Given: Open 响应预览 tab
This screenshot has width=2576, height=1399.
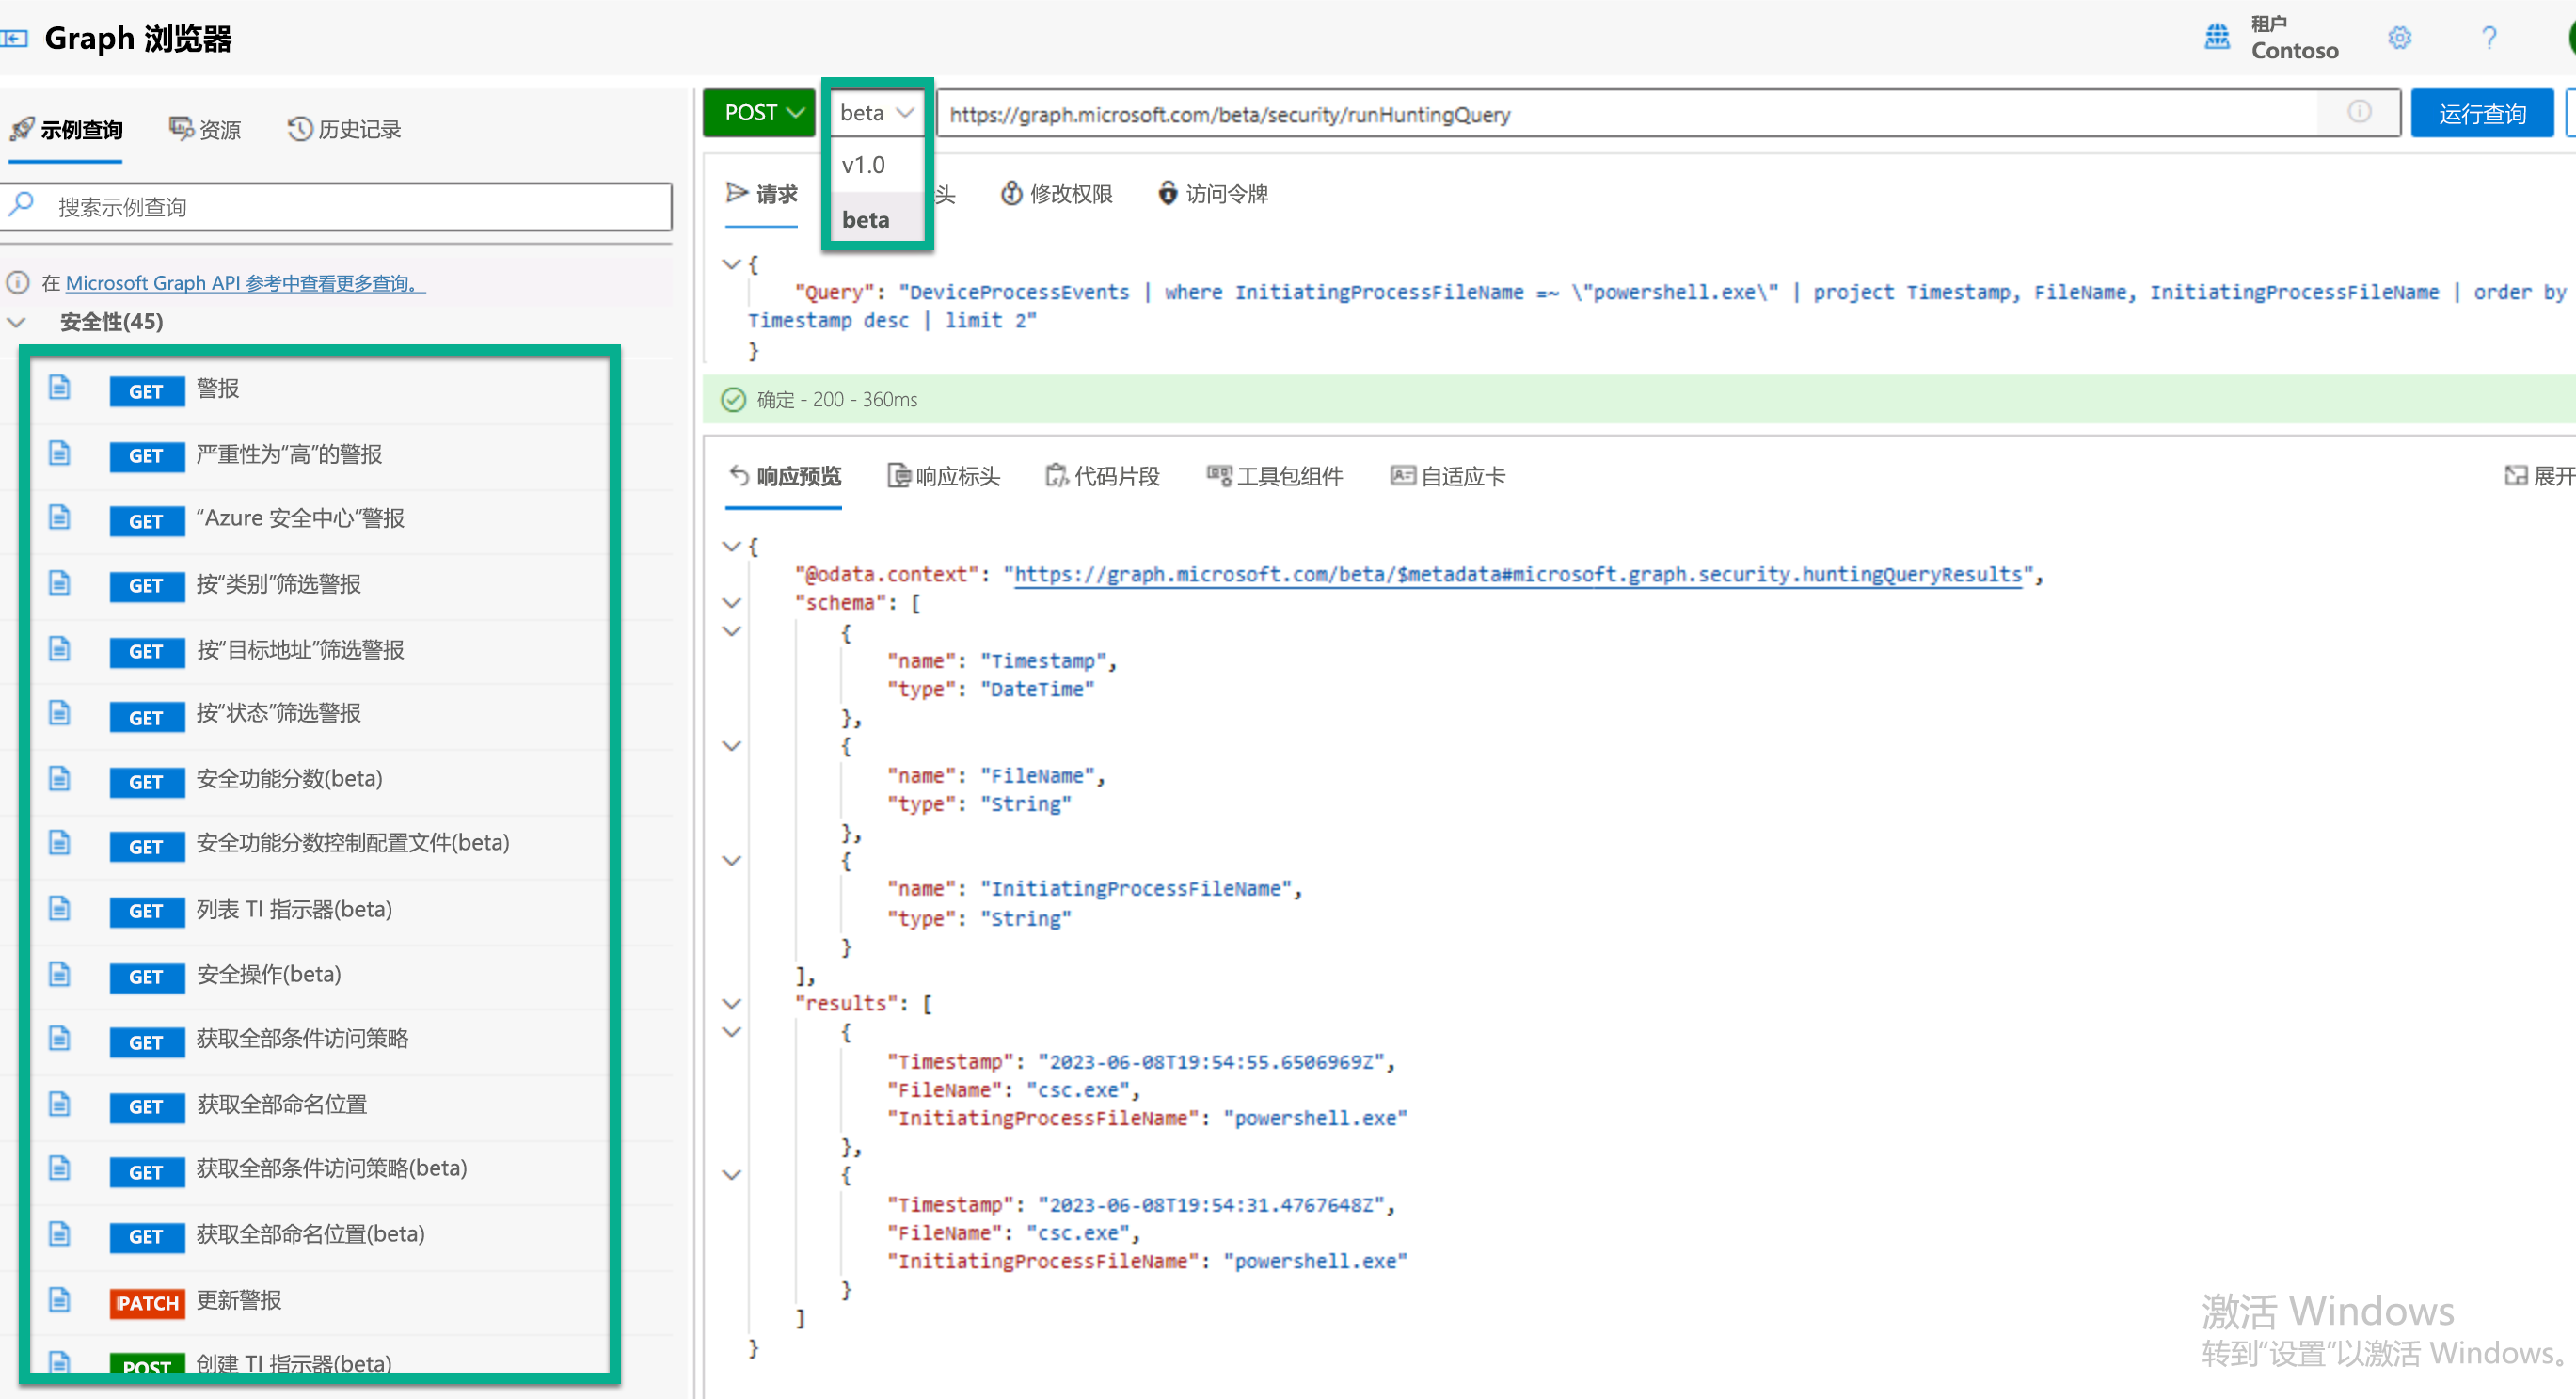Looking at the screenshot, I should click(x=785, y=476).
